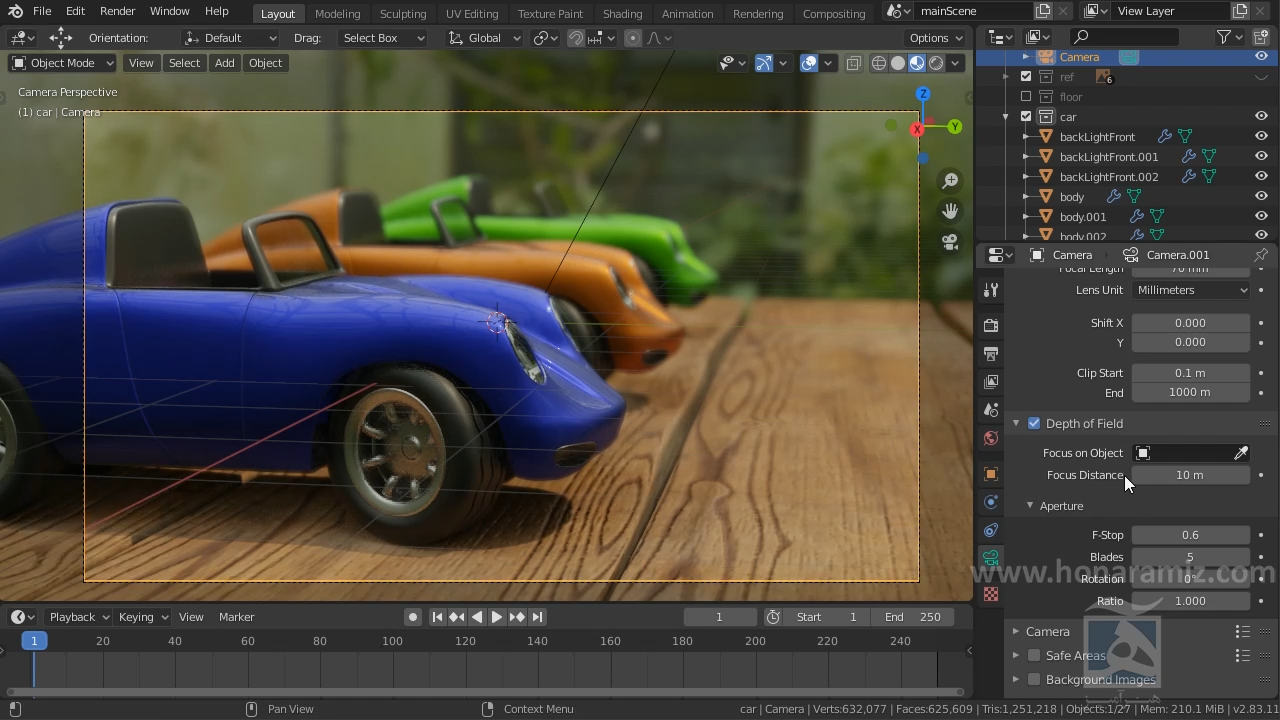Collapse the car collection in outliner

pyautogui.click(x=1006, y=117)
